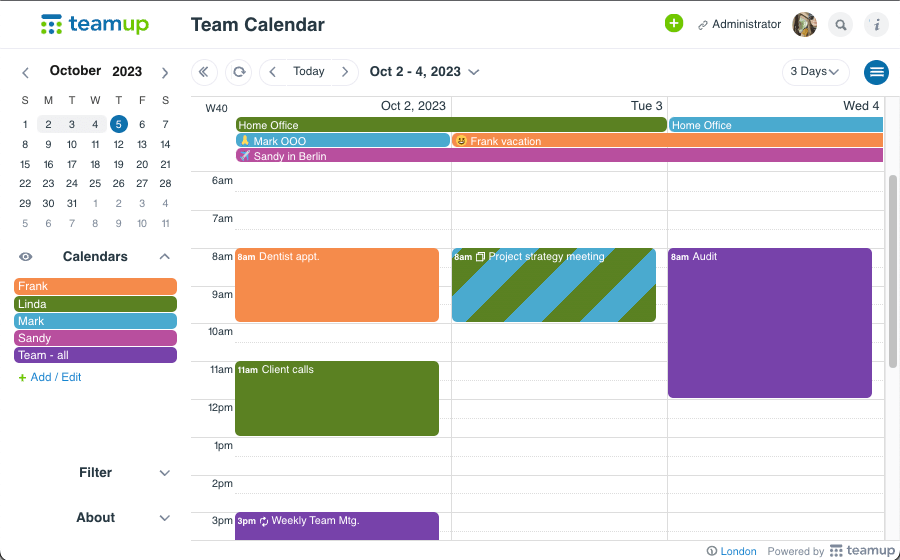
Task: Go to next date range arrow
Action: point(345,72)
